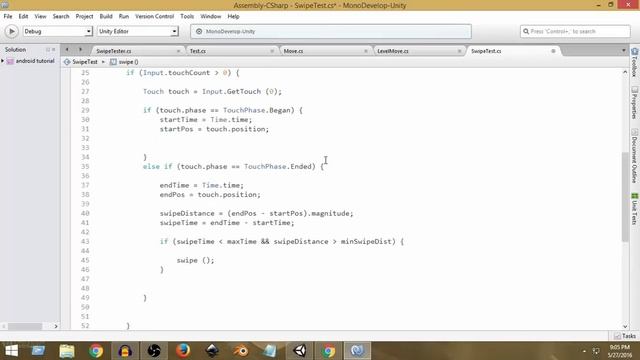Screen dimensions: 640x360
Task: Open the View menu
Action: pos(40,16)
